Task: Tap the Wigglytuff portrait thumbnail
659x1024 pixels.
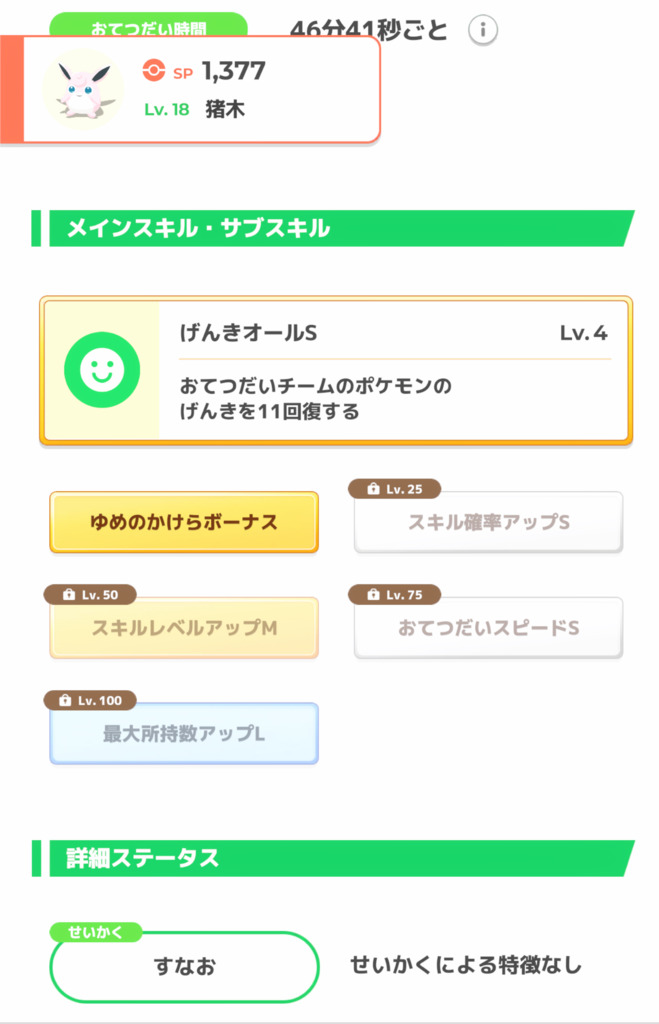Action: pos(83,89)
